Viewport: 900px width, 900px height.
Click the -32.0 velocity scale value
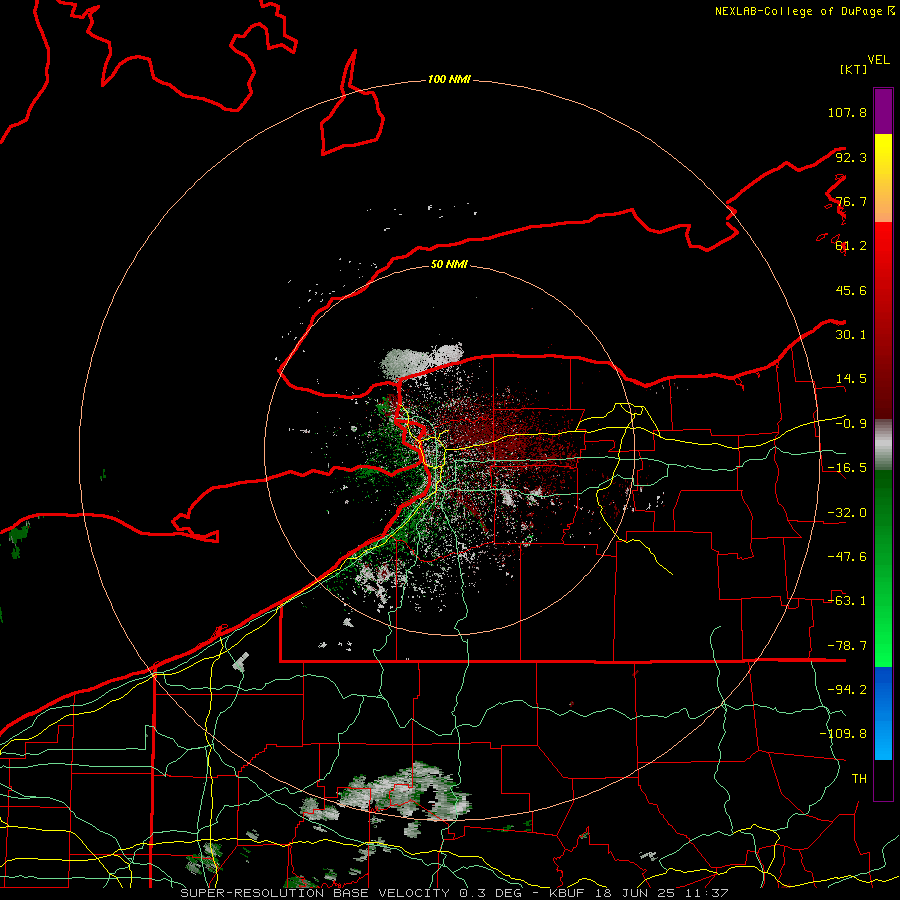tap(847, 513)
